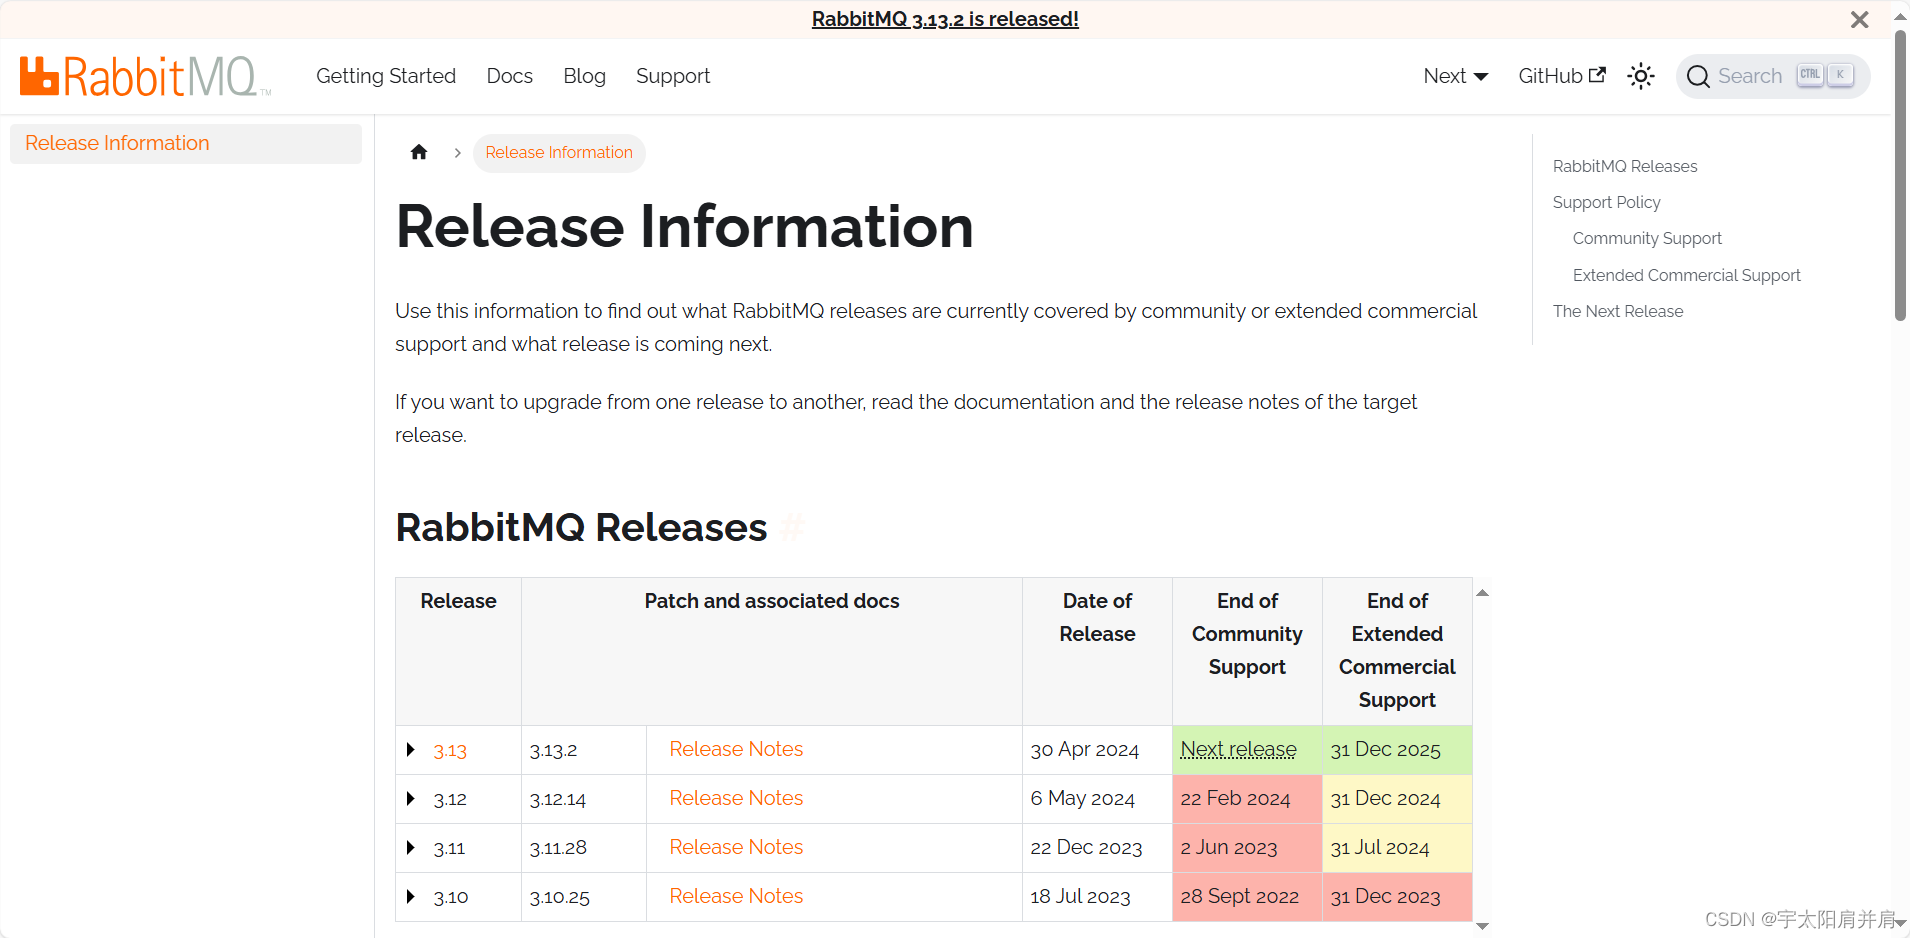
Task: Click the page vertical scrollbar thumb
Action: [x=1900, y=175]
